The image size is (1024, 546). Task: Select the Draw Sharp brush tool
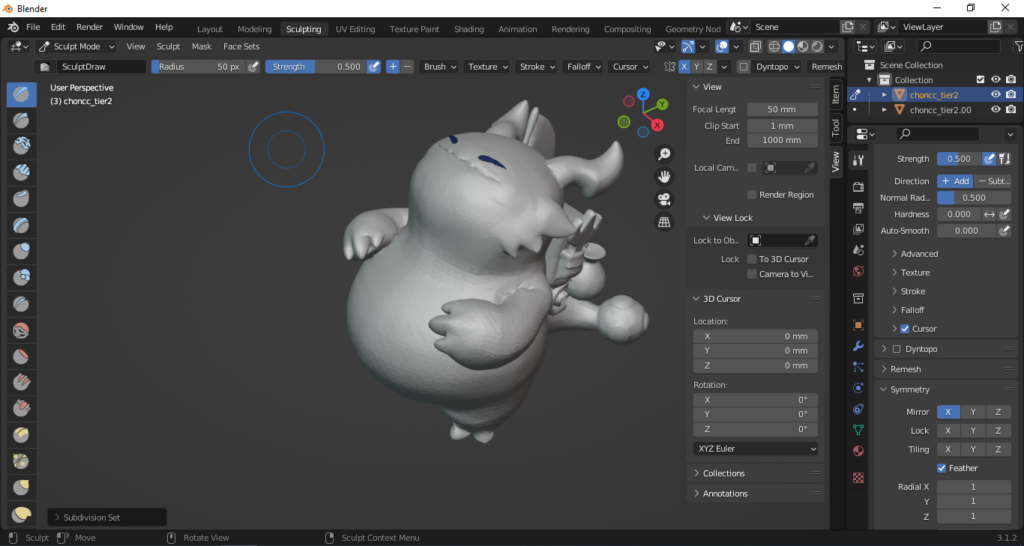tap(22, 121)
